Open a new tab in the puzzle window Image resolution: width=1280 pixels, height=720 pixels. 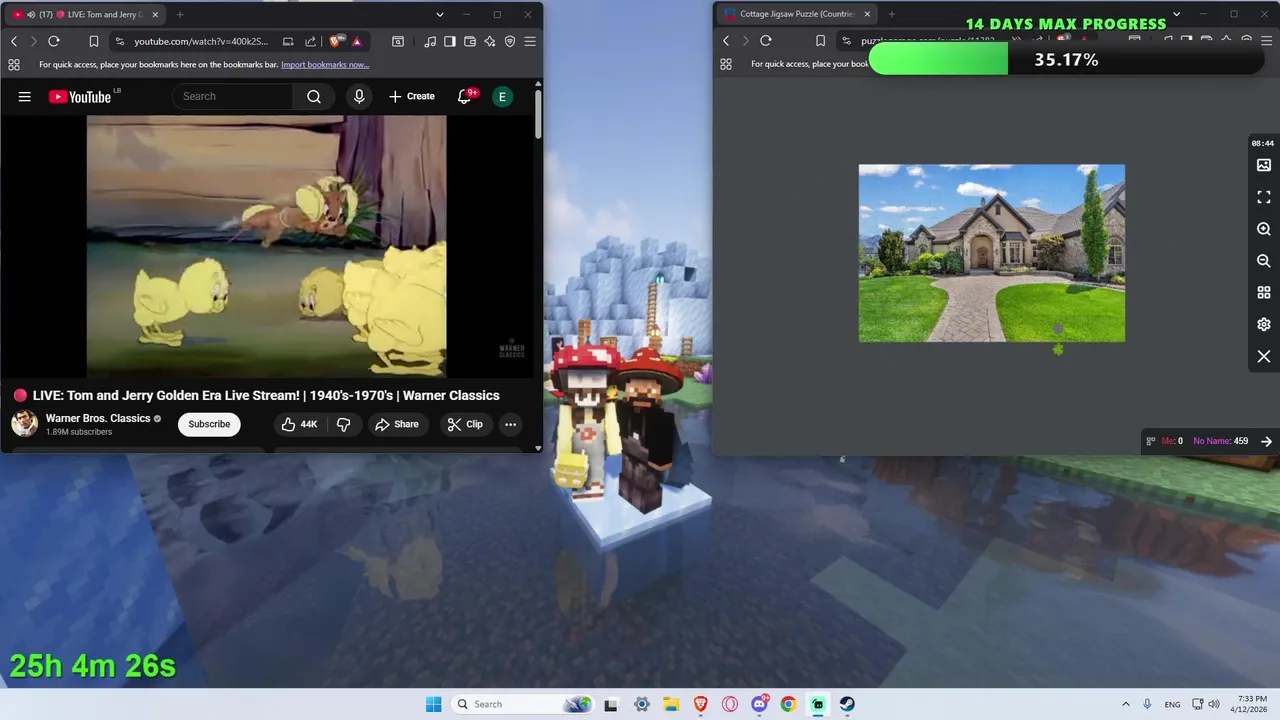[892, 14]
